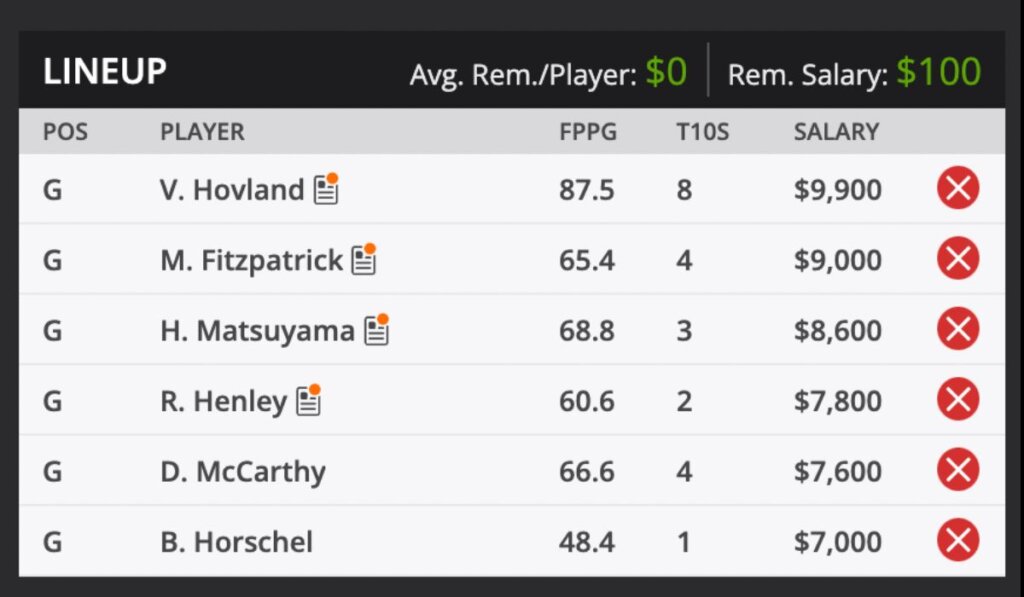View M. Fitzpatrick's player note icon
1024x597 pixels.
[x=365, y=258]
